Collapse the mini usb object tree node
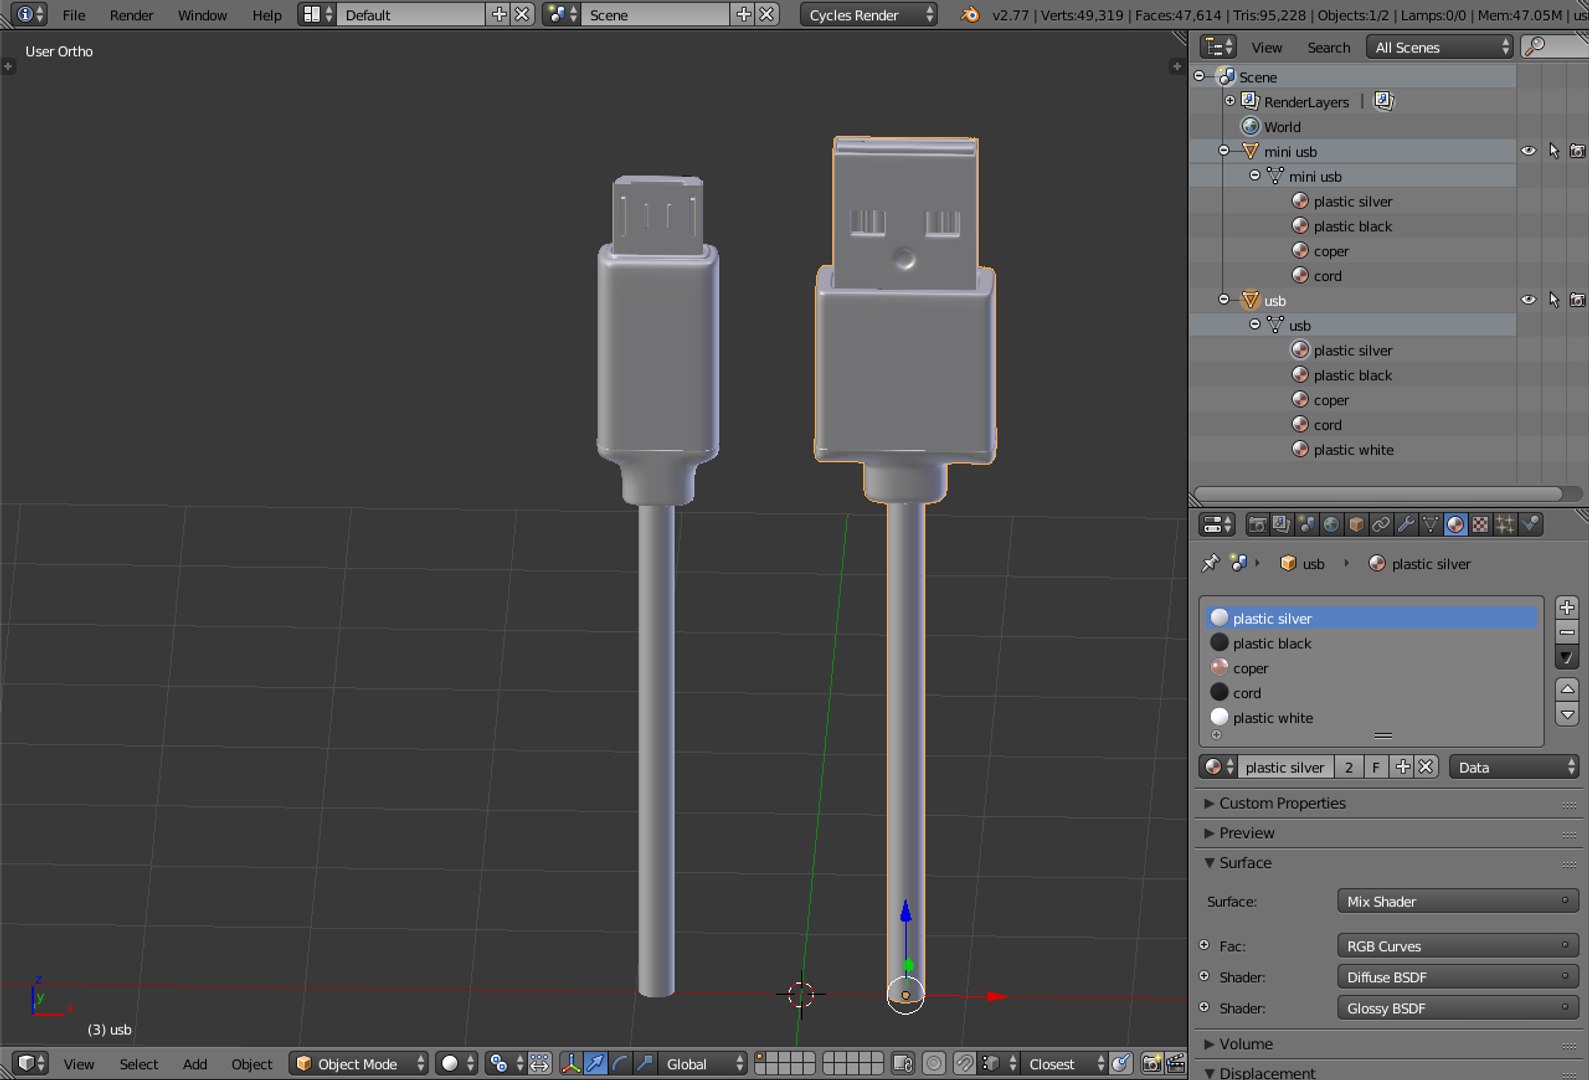 pos(1224,151)
